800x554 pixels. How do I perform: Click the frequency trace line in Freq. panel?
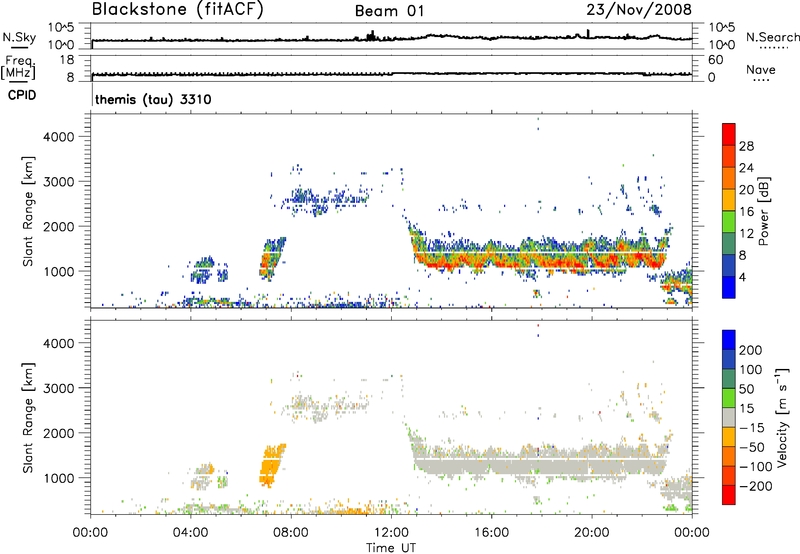point(392,74)
